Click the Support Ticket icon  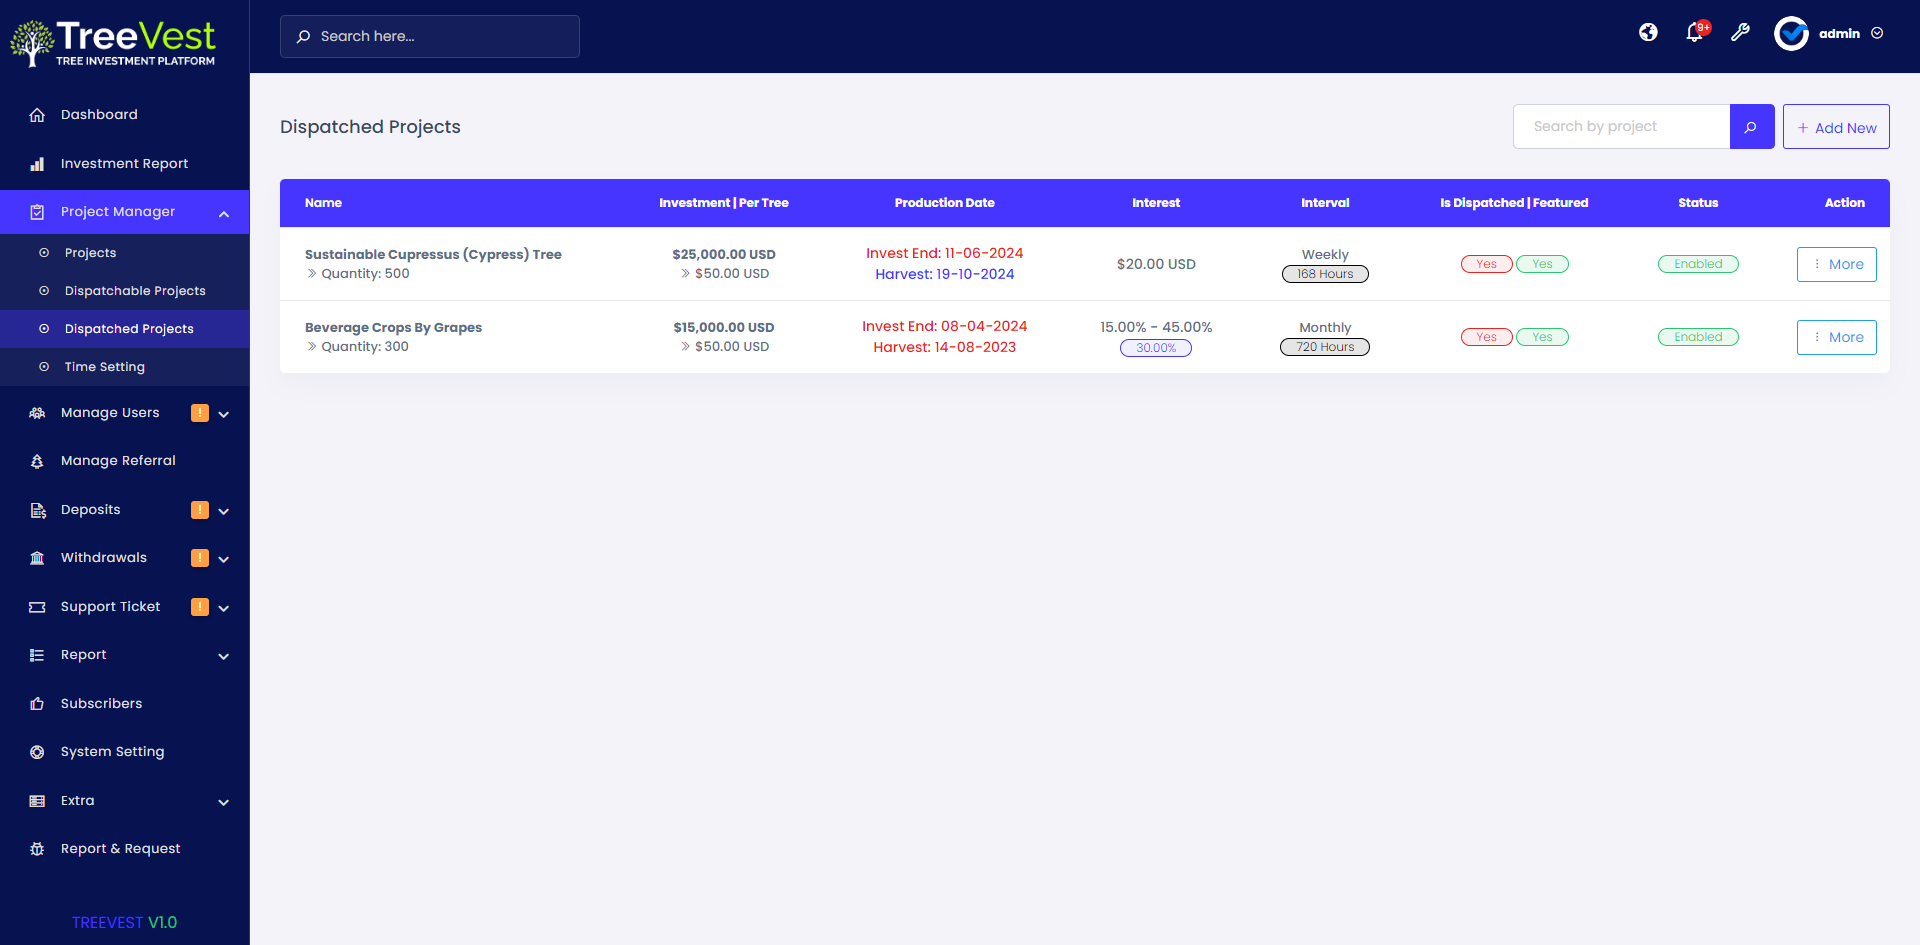point(37,607)
